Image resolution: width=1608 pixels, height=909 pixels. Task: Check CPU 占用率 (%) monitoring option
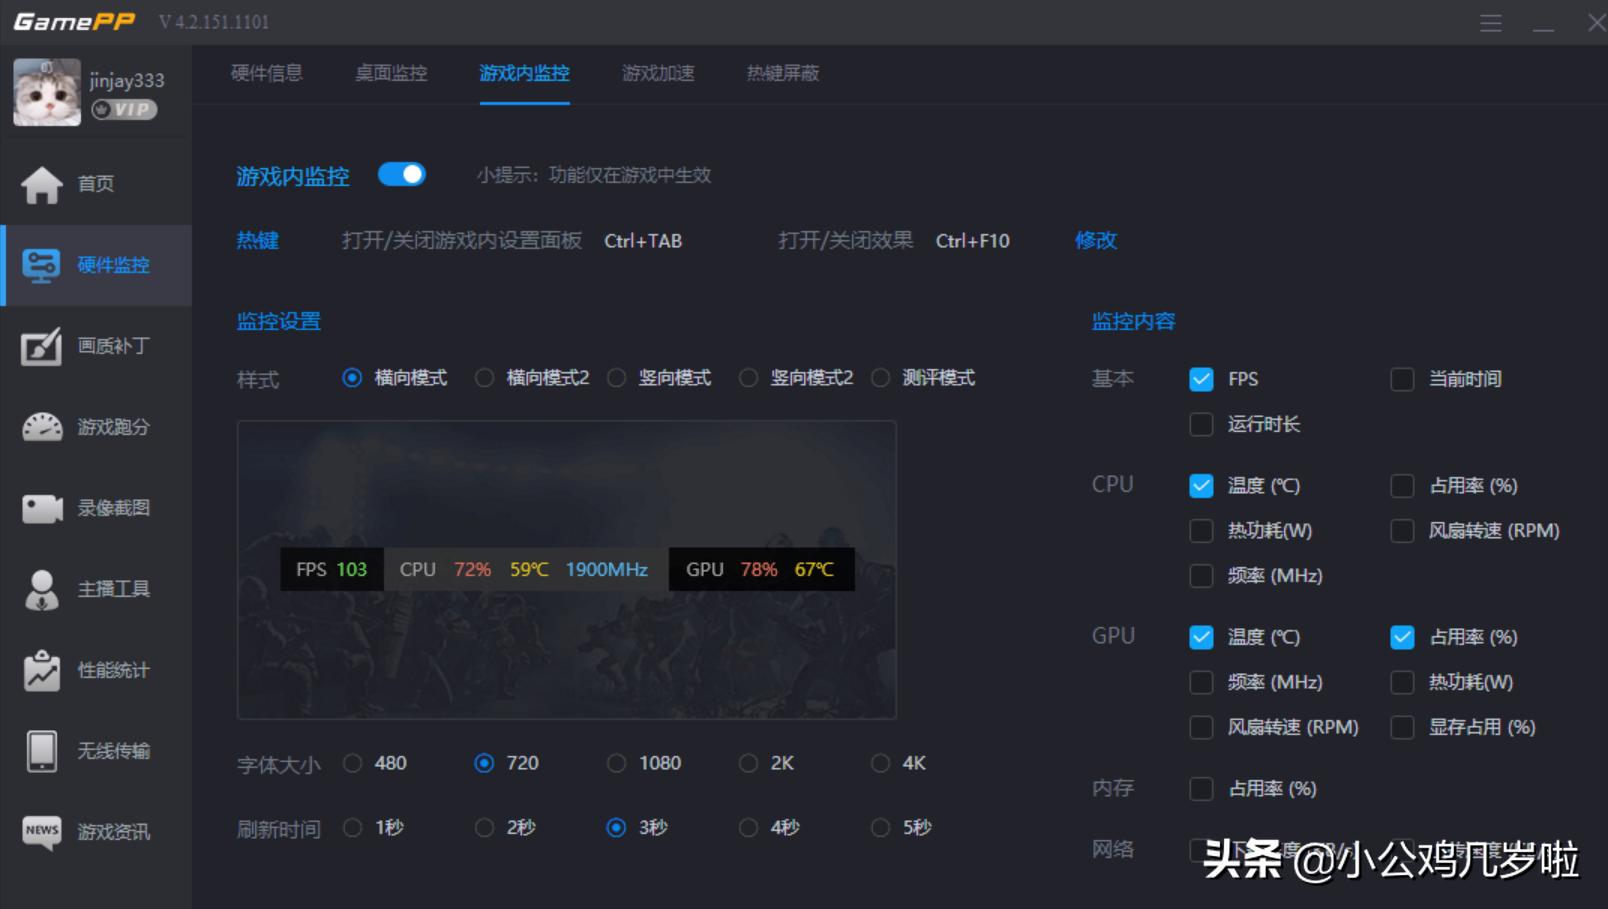(x=1401, y=485)
